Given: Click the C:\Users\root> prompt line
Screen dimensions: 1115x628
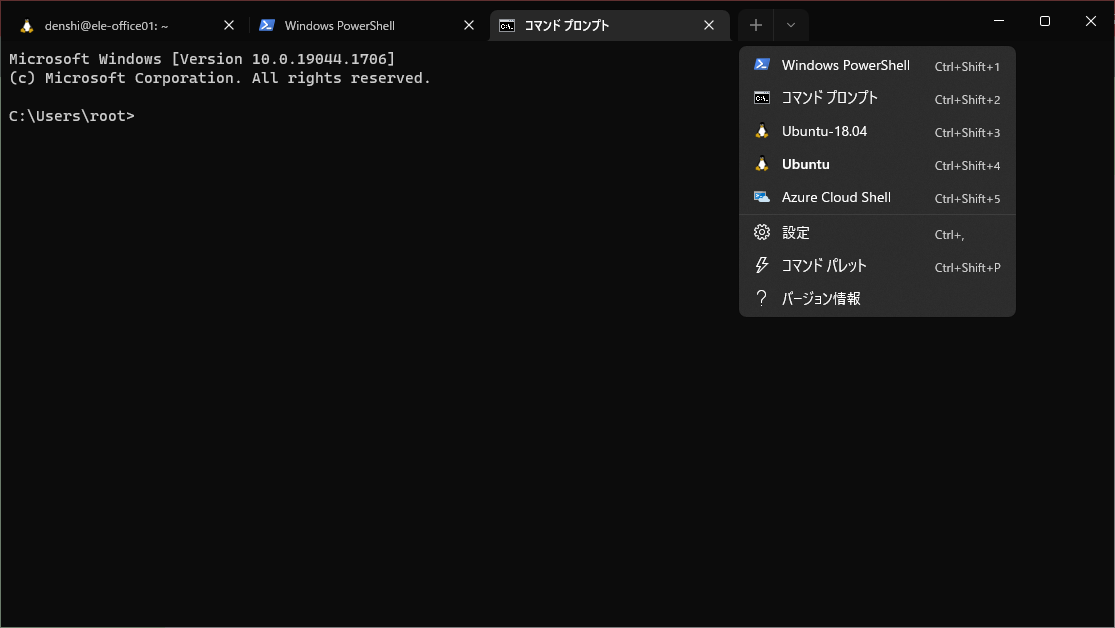Looking at the screenshot, I should pos(72,116).
